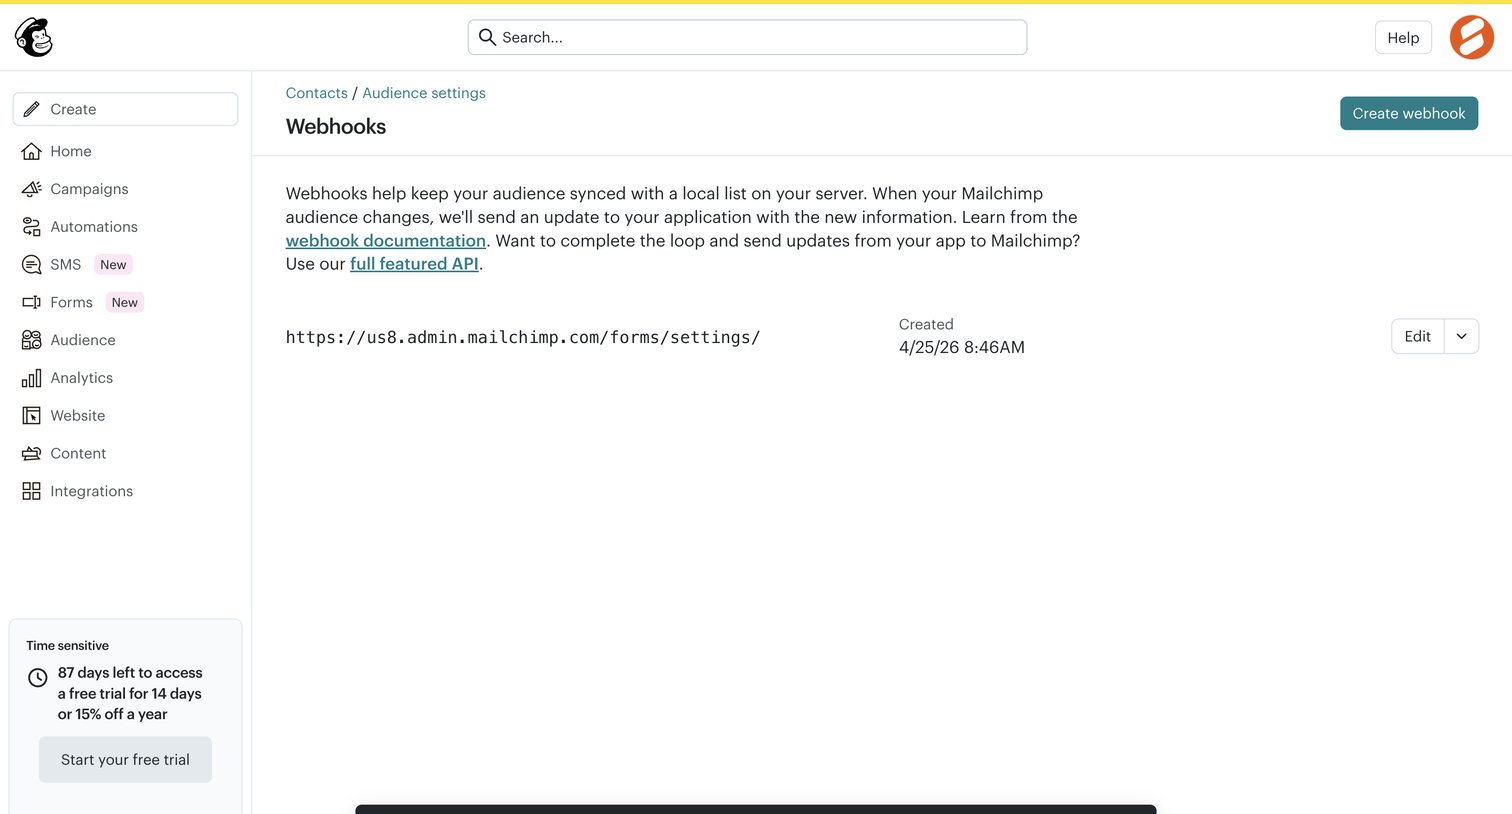
Task: Click the Webhooks page heading
Action: pyautogui.click(x=336, y=126)
